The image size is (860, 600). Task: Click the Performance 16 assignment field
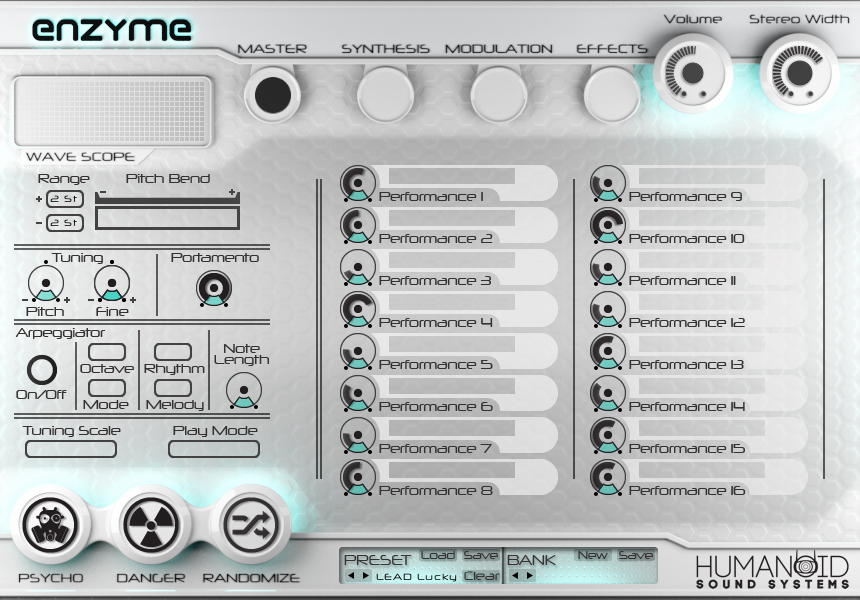(702, 470)
